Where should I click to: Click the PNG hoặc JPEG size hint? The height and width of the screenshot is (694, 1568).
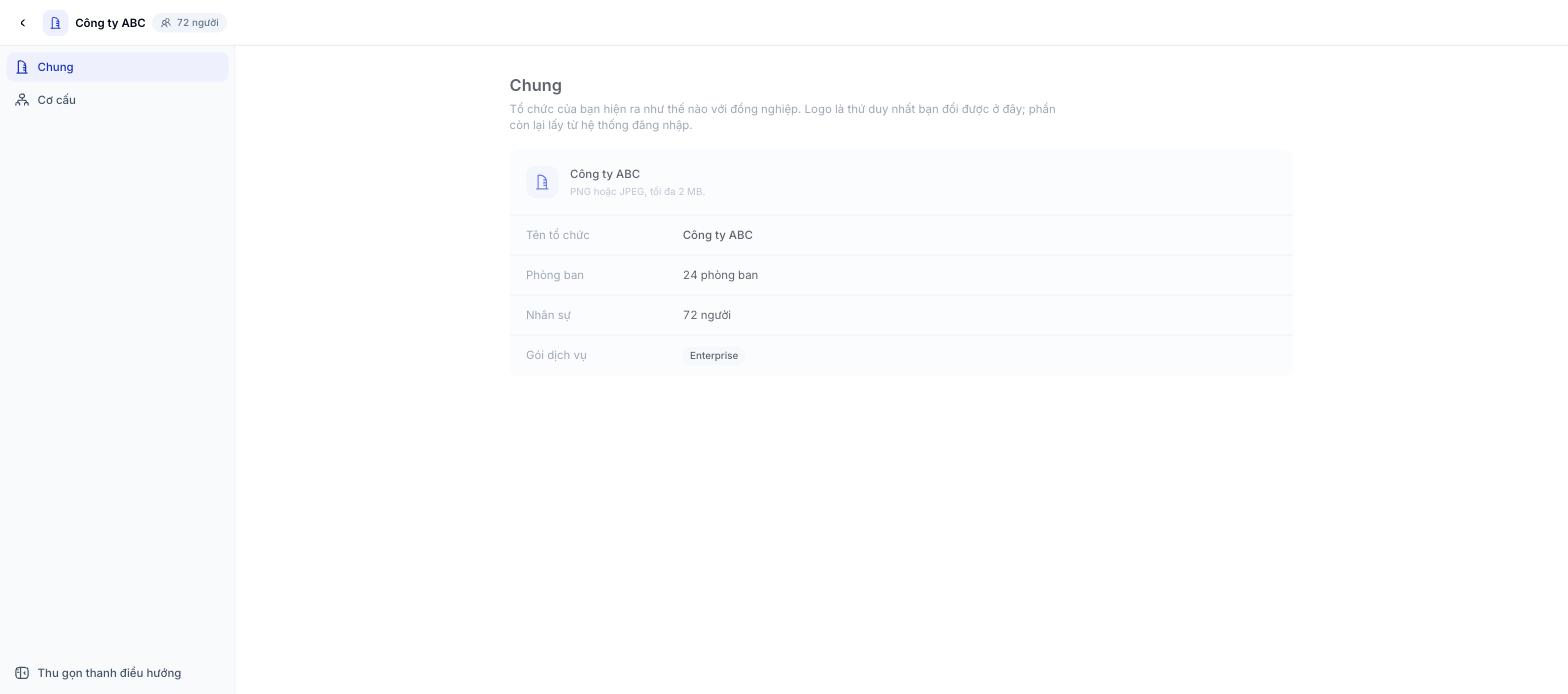point(637,192)
